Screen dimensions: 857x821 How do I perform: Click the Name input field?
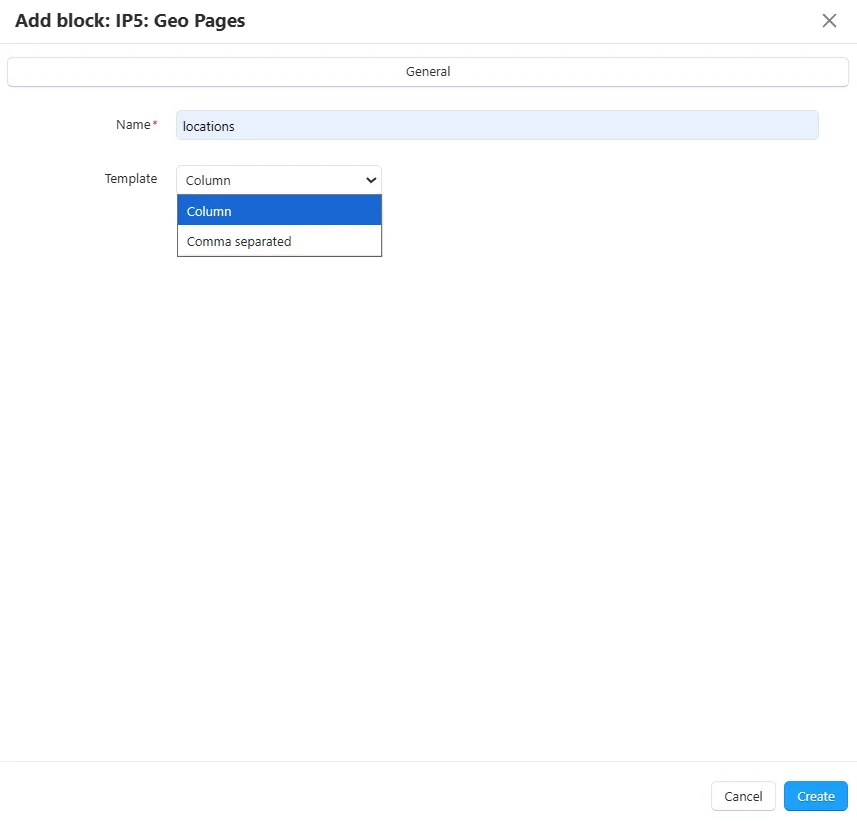[497, 125]
